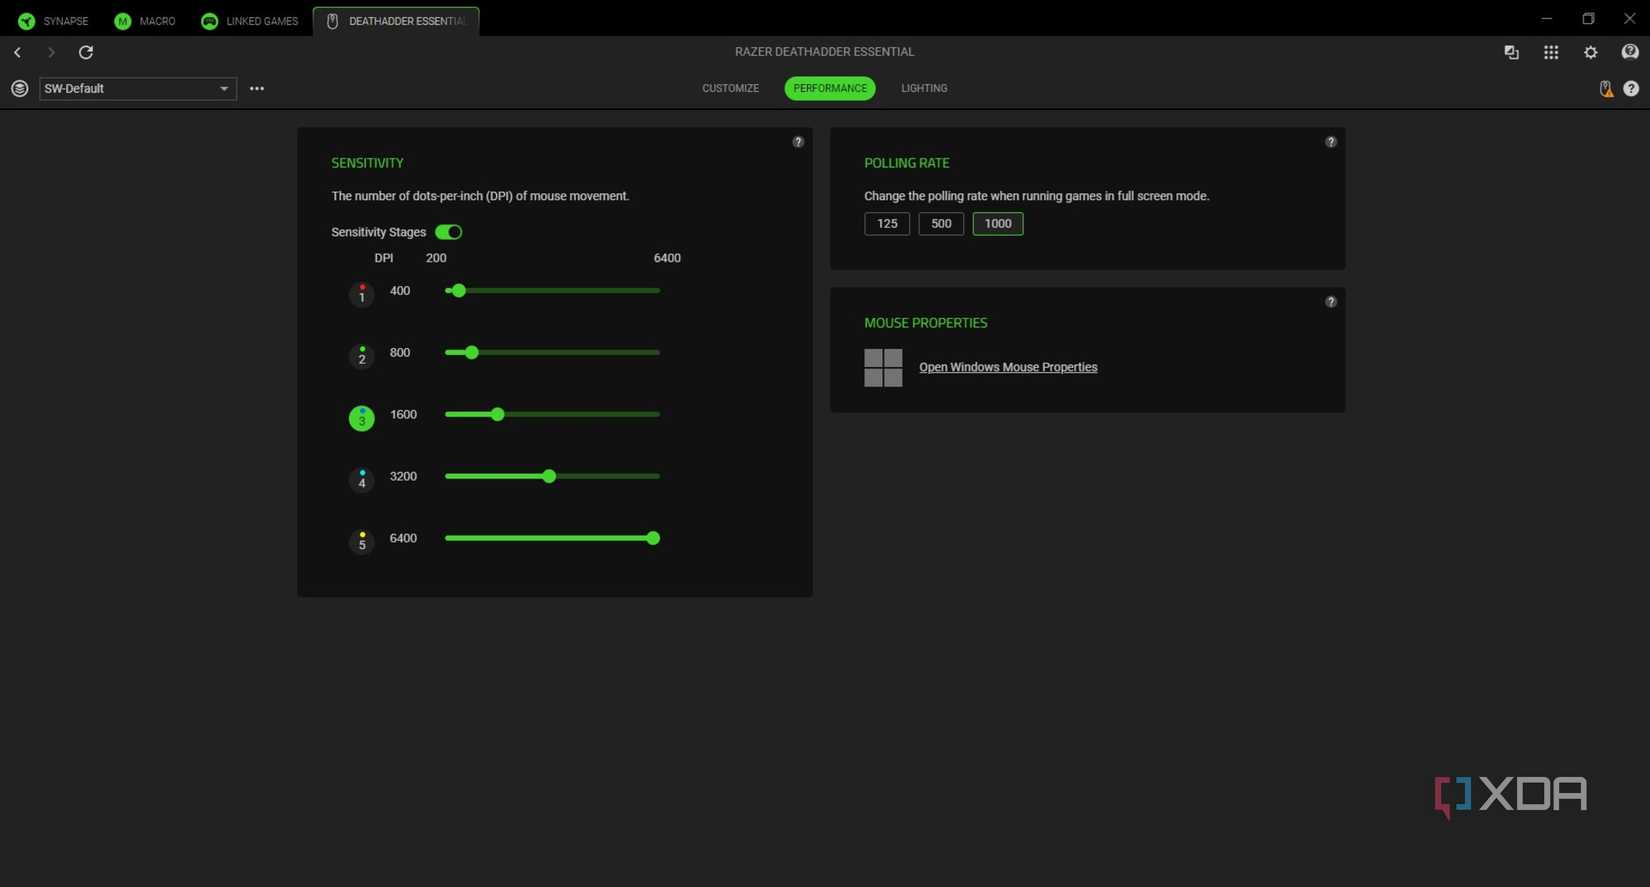Click the 400 DPI value for stage 1
The width and height of the screenshot is (1650, 887).
pyautogui.click(x=400, y=291)
